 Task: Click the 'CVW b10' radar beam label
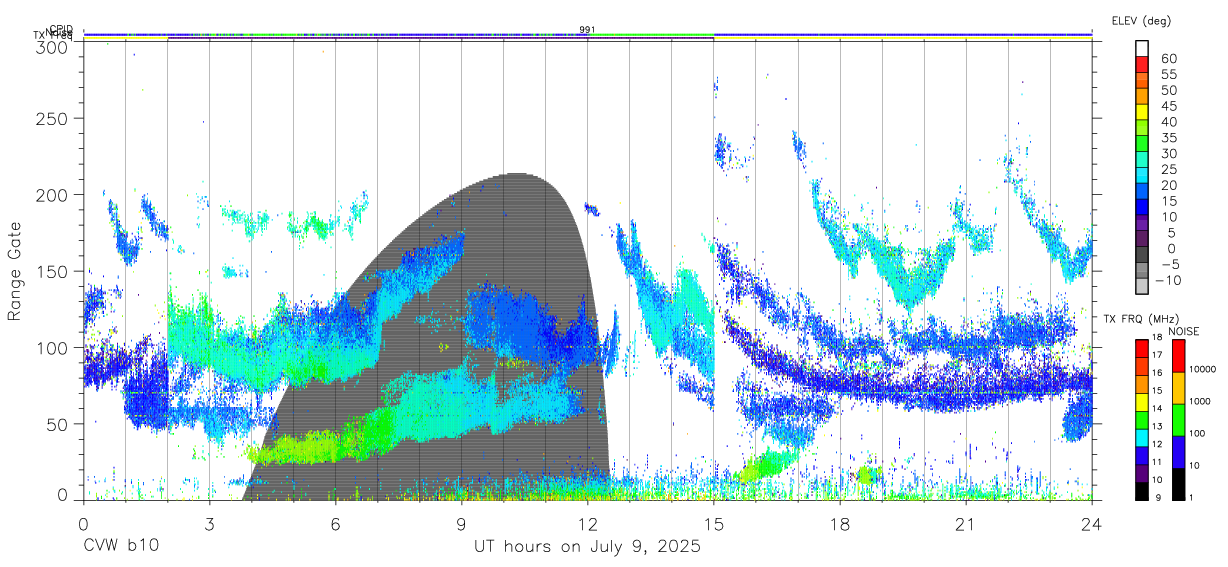pos(120,547)
